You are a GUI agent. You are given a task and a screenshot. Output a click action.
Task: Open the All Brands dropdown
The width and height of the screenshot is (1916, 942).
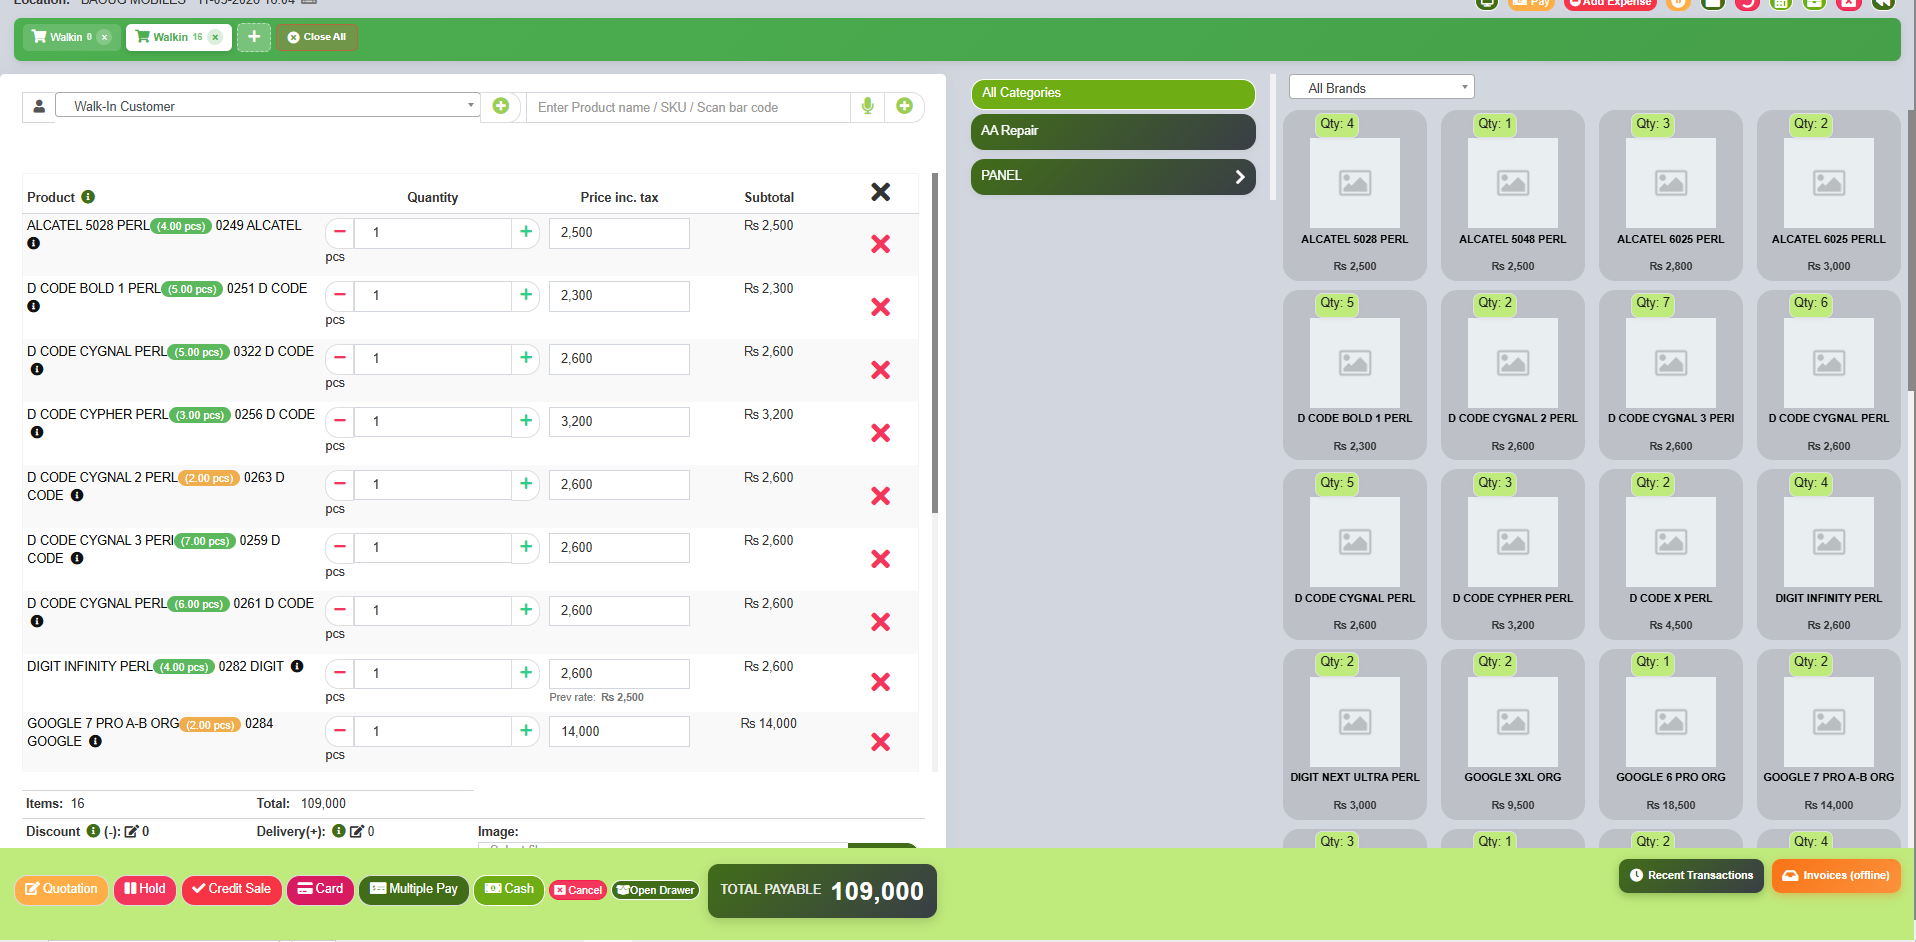pyautogui.click(x=1381, y=87)
